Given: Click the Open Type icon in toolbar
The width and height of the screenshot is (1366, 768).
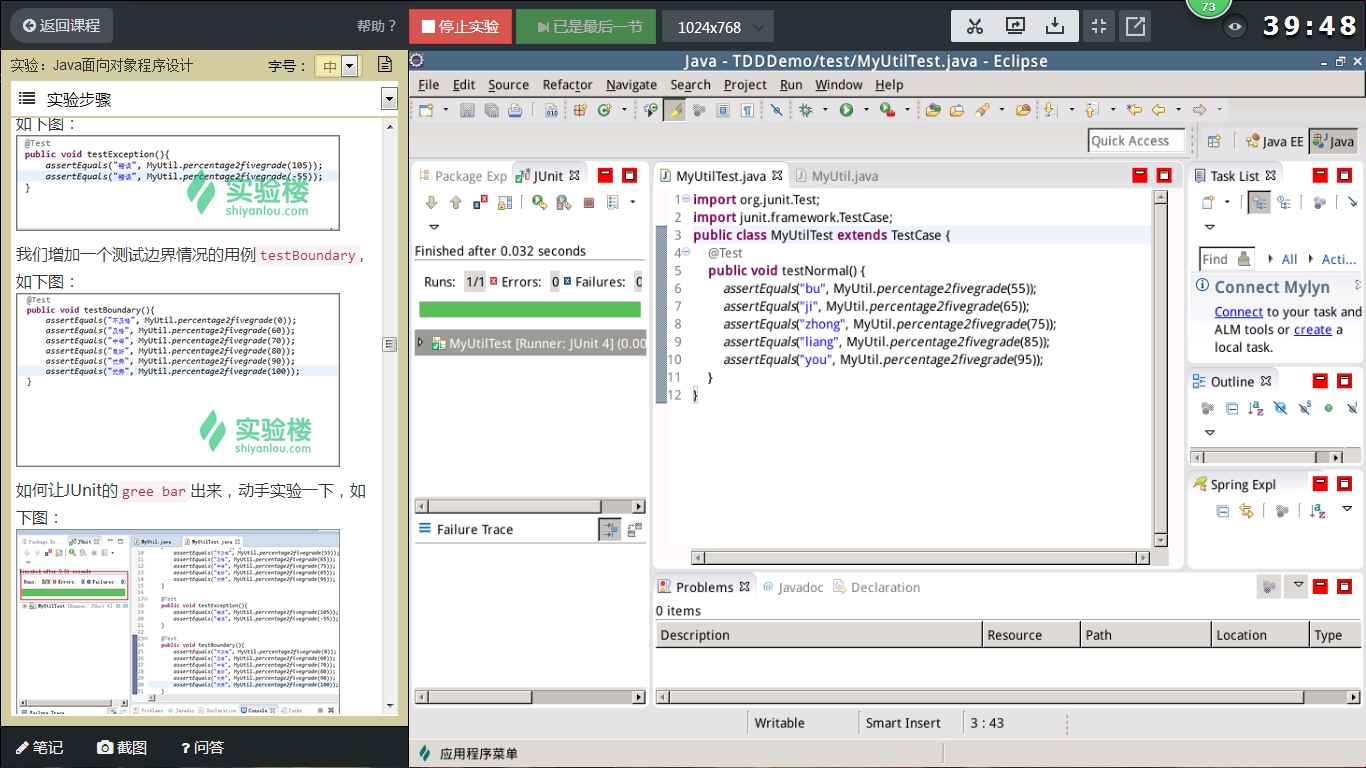Looking at the screenshot, I should [933, 110].
